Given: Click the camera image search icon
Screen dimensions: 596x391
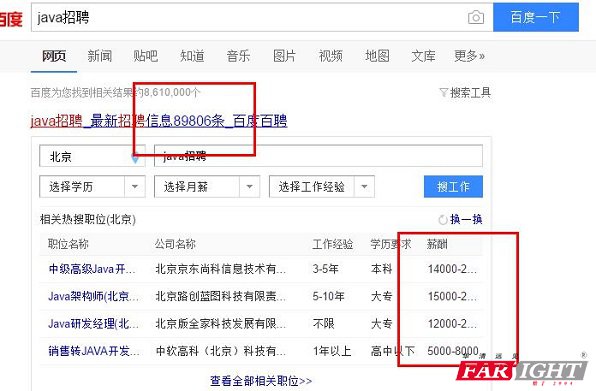Looking at the screenshot, I should tap(476, 17).
